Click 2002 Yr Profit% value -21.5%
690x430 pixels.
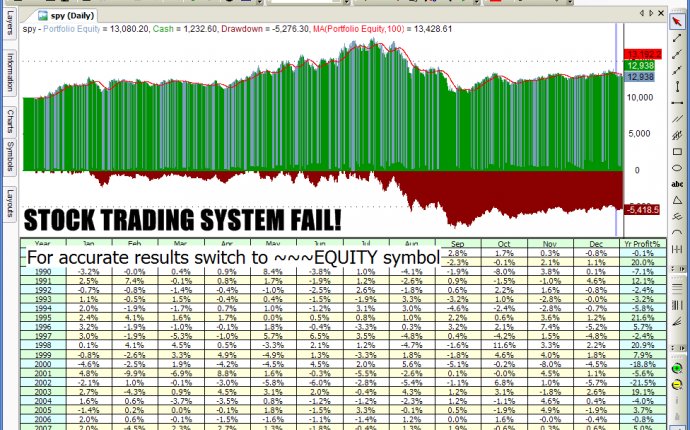click(x=643, y=382)
